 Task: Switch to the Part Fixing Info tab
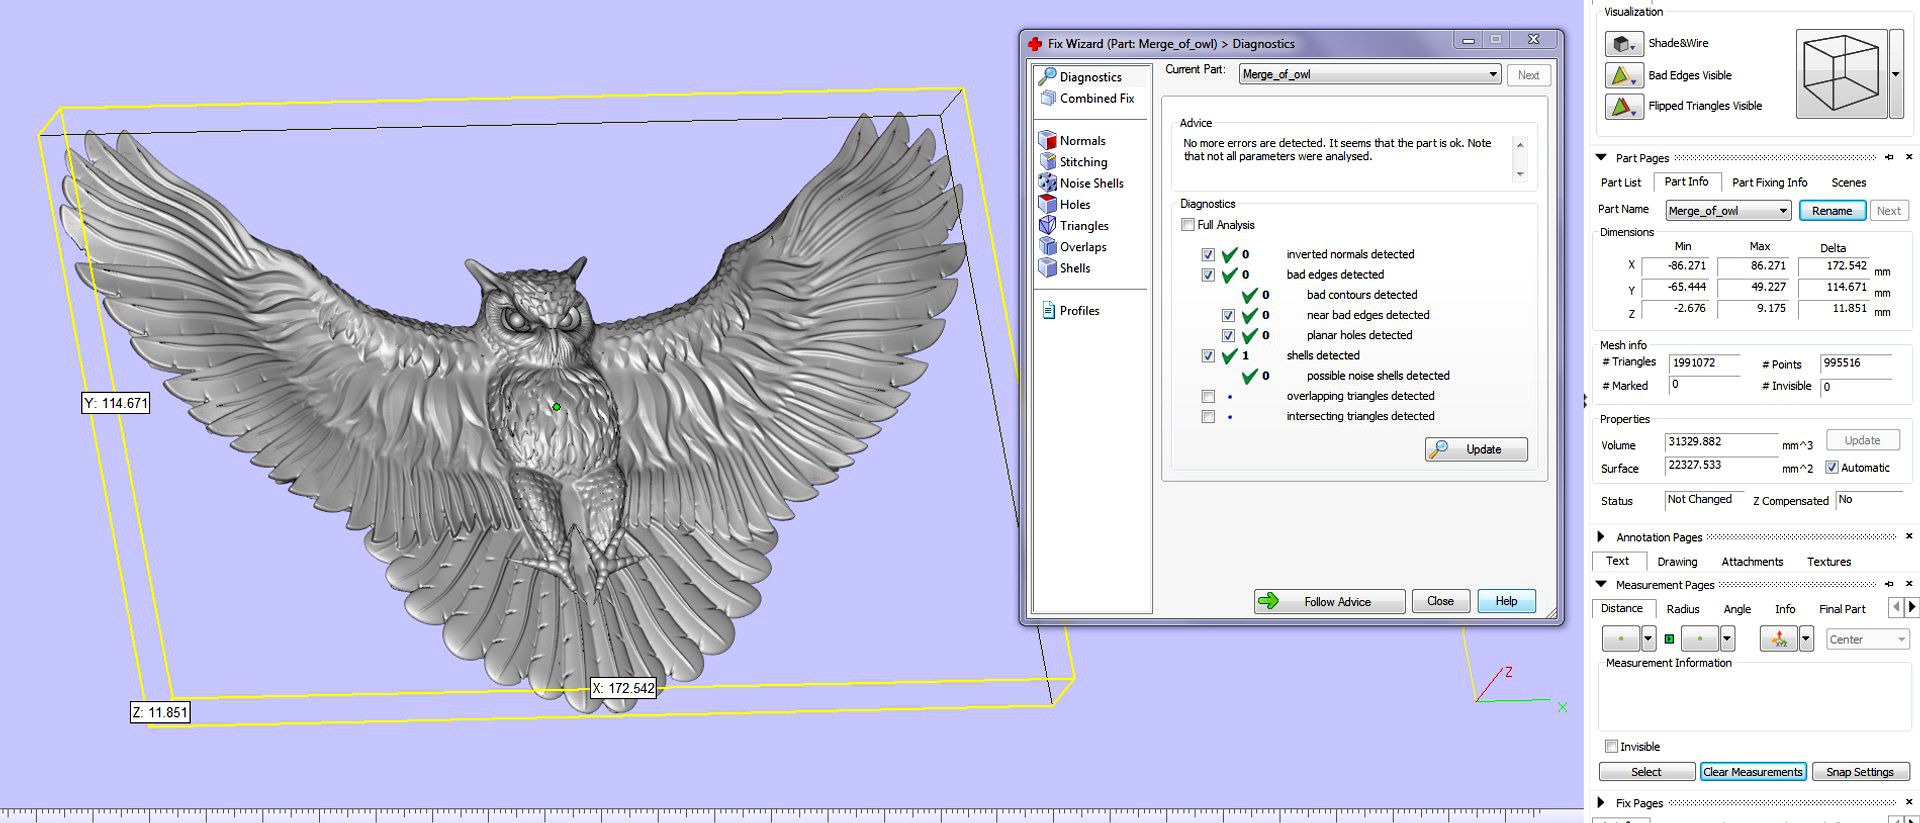tap(1769, 183)
